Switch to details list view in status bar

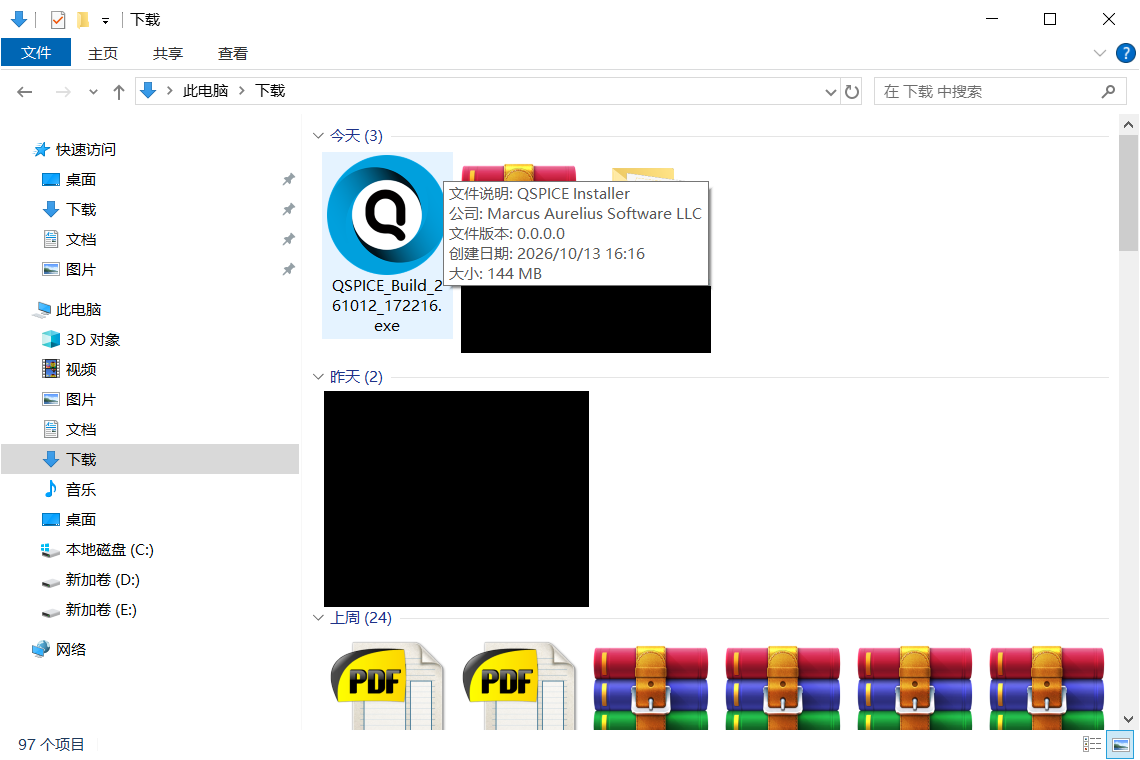click(x=1091, y=744)
